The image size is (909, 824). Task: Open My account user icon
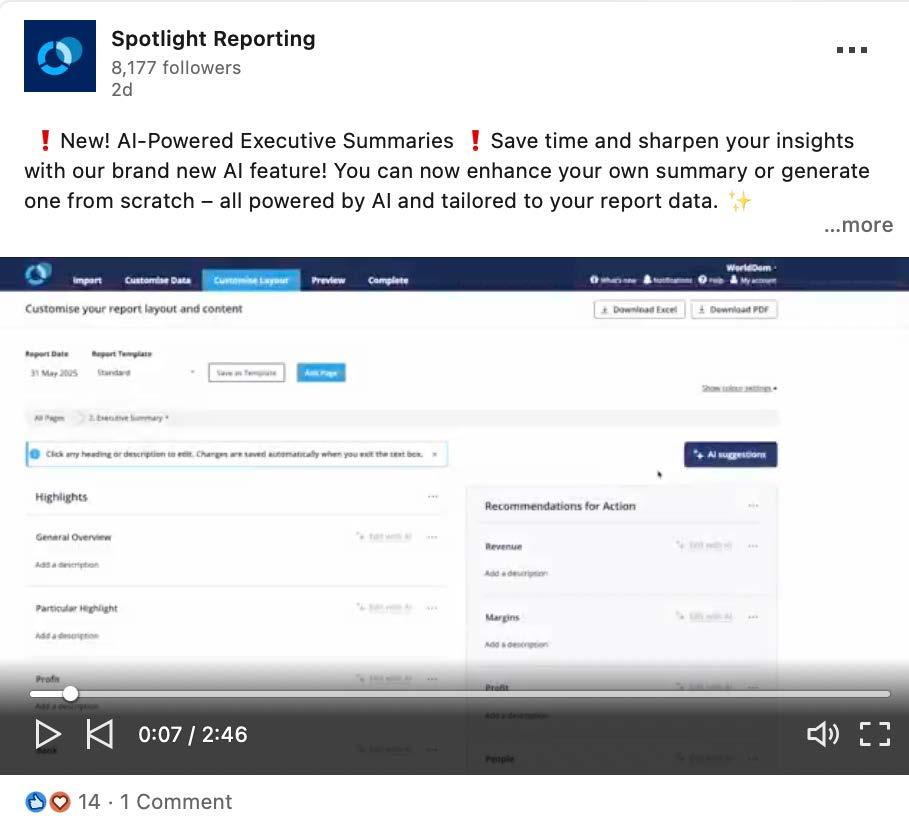(734, 279)
